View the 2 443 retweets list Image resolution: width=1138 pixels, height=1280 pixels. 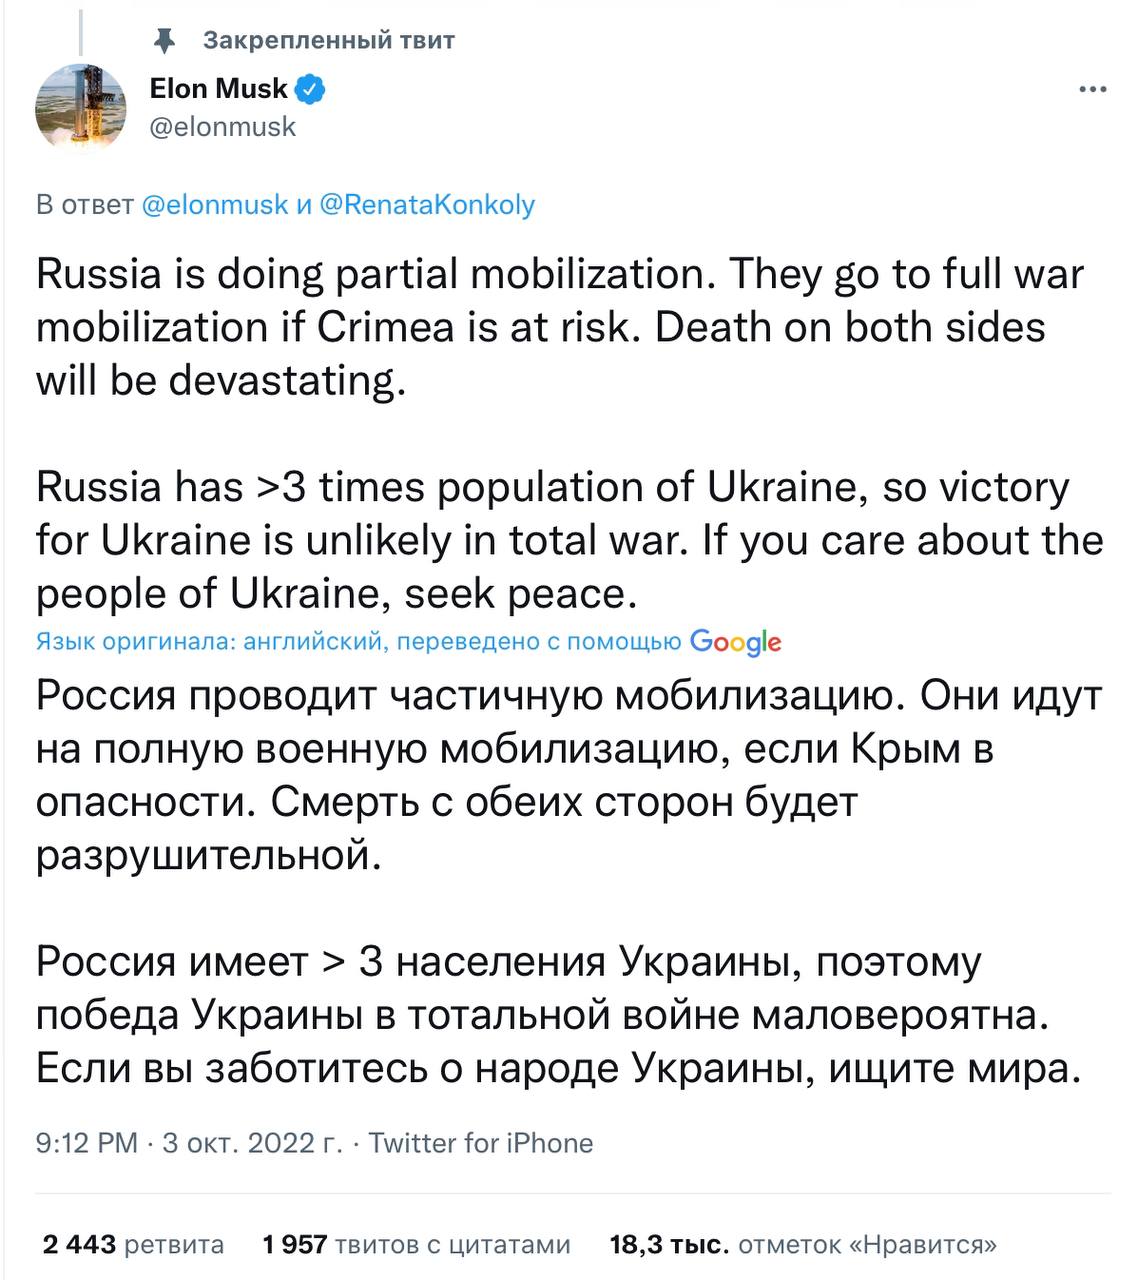click(134, 1245)
